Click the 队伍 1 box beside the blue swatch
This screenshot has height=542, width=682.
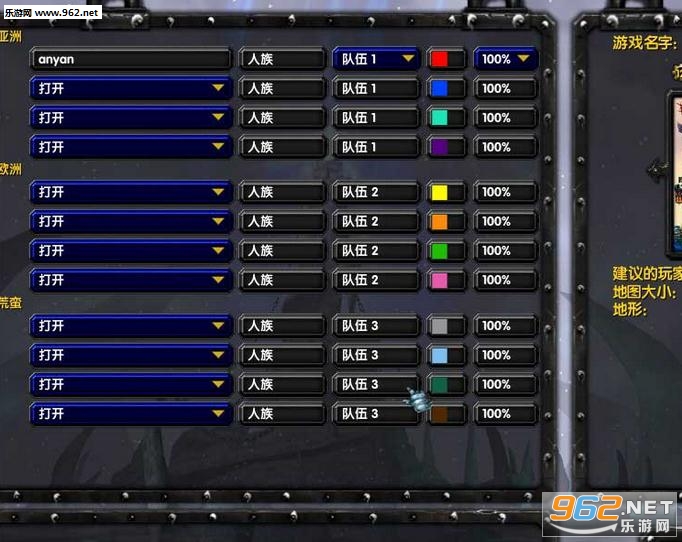(376, 88)
